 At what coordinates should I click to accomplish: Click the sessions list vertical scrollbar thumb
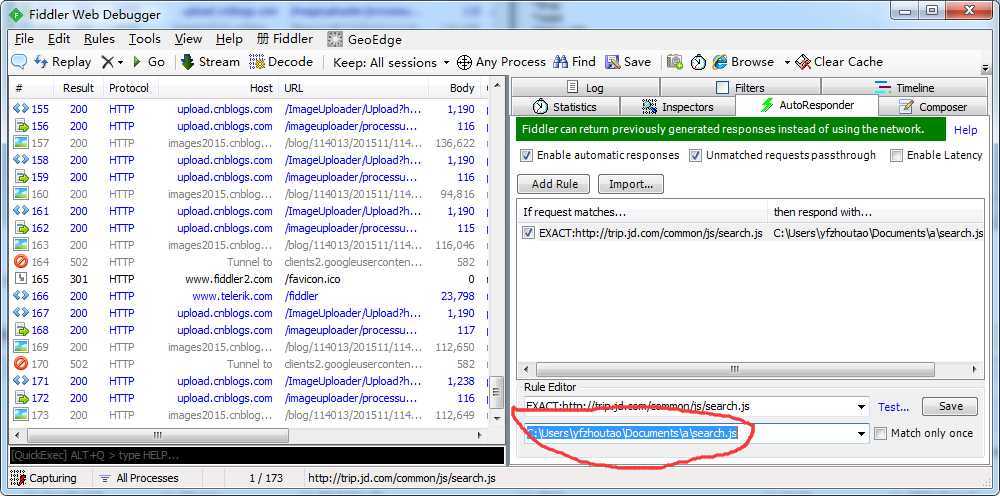(x=495, y=393)
